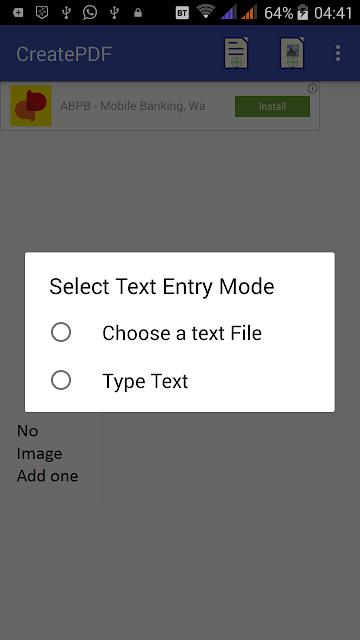Tap the 04:41 clock in status bar

point(333,13)
